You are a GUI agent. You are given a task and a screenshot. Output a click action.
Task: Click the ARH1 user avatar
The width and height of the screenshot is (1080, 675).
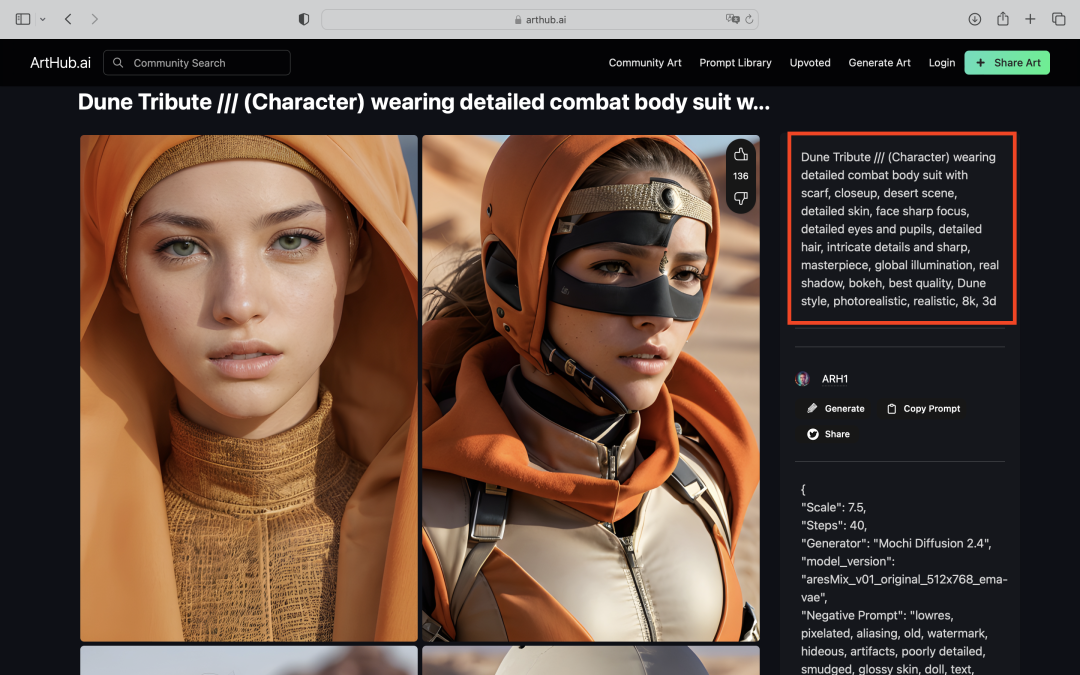tap(802, 379)
